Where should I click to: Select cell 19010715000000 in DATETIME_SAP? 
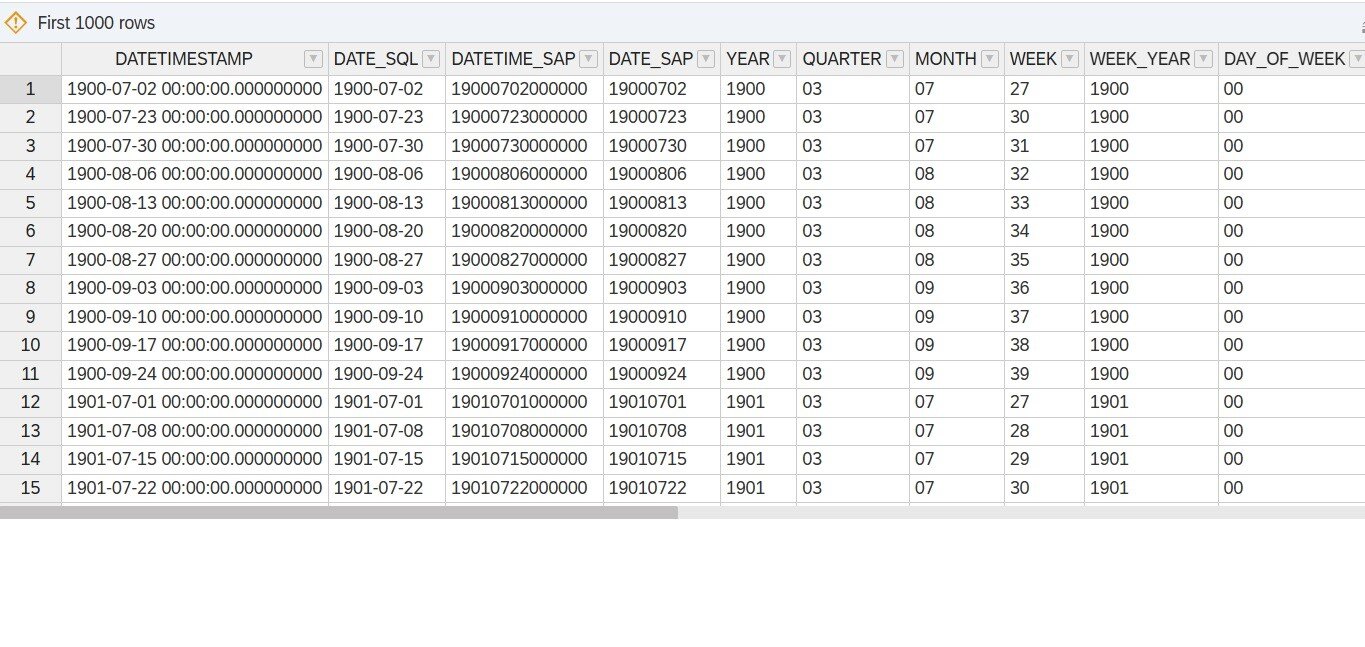524,459
